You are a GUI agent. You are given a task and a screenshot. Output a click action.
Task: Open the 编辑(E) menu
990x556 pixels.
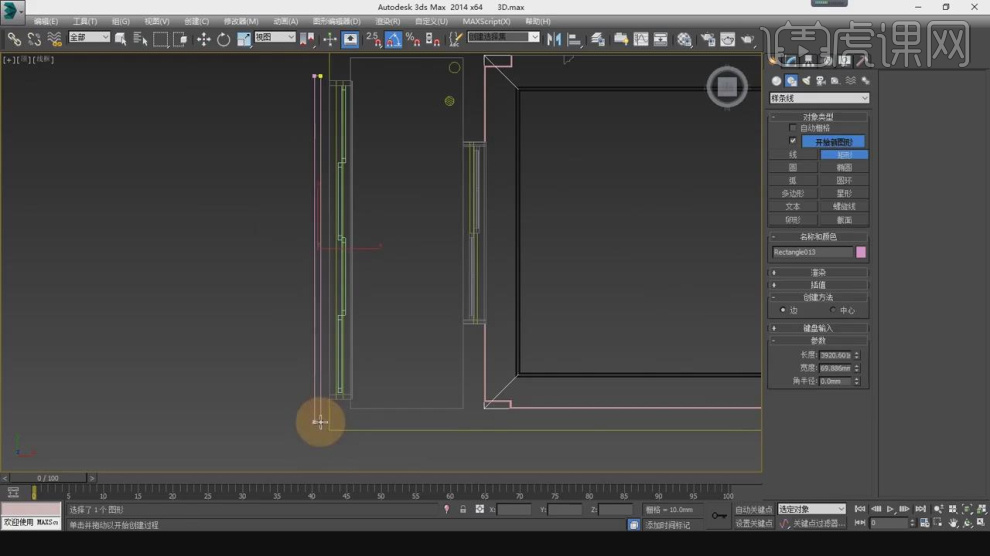(45, 21)
